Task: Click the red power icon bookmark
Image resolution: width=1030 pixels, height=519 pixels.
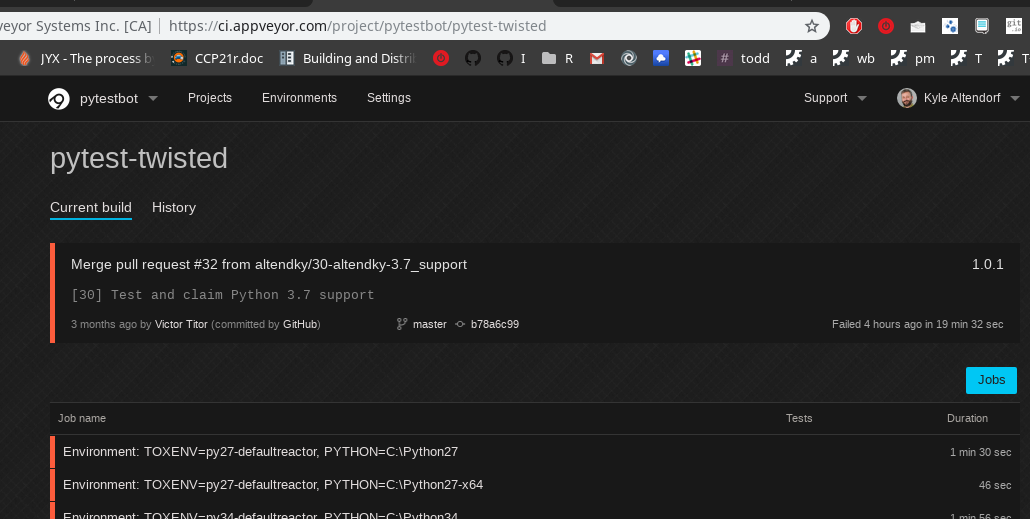Action: tap(441, 58)
